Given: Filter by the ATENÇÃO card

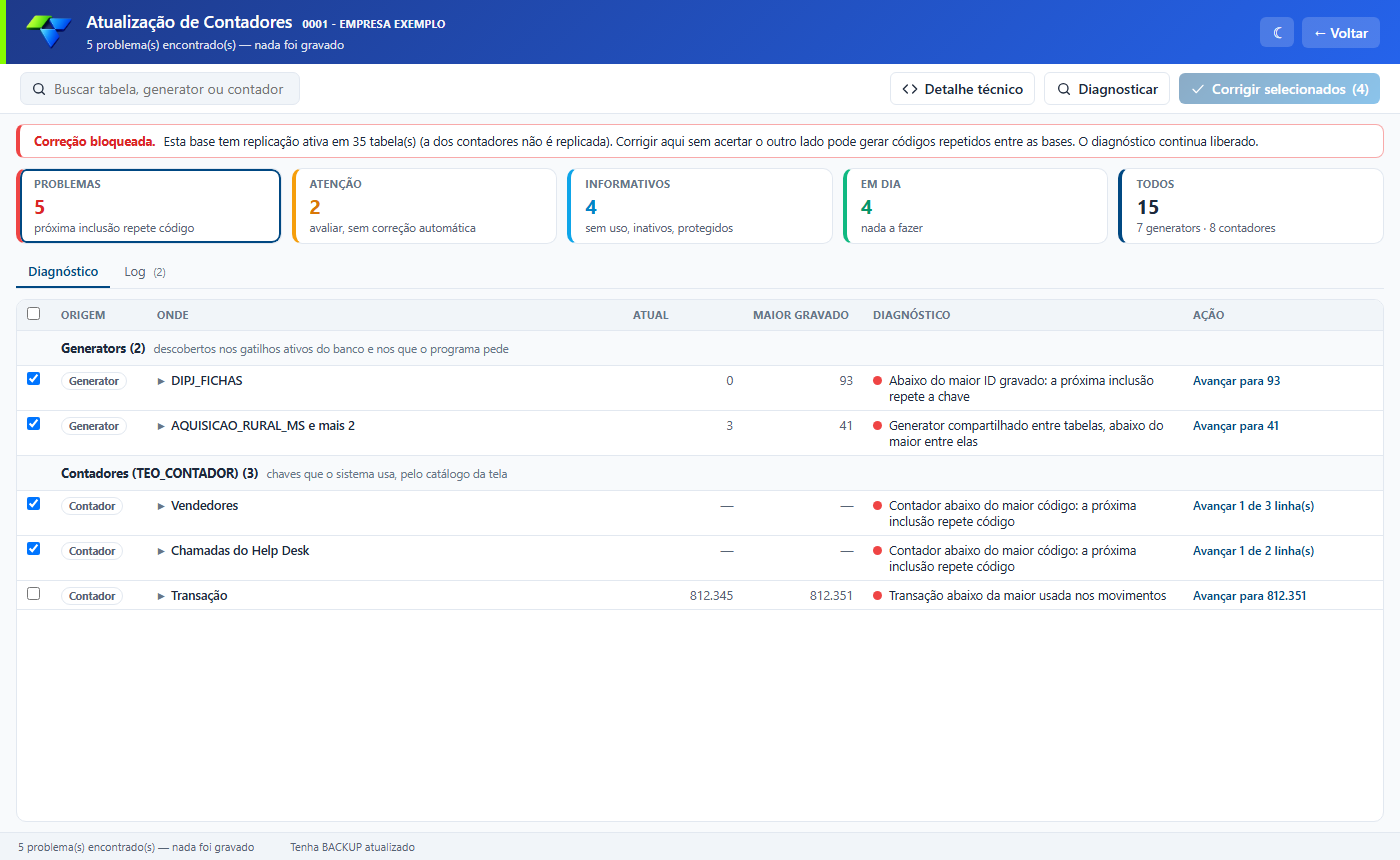Looking at the screenshot, I should 424,206.
